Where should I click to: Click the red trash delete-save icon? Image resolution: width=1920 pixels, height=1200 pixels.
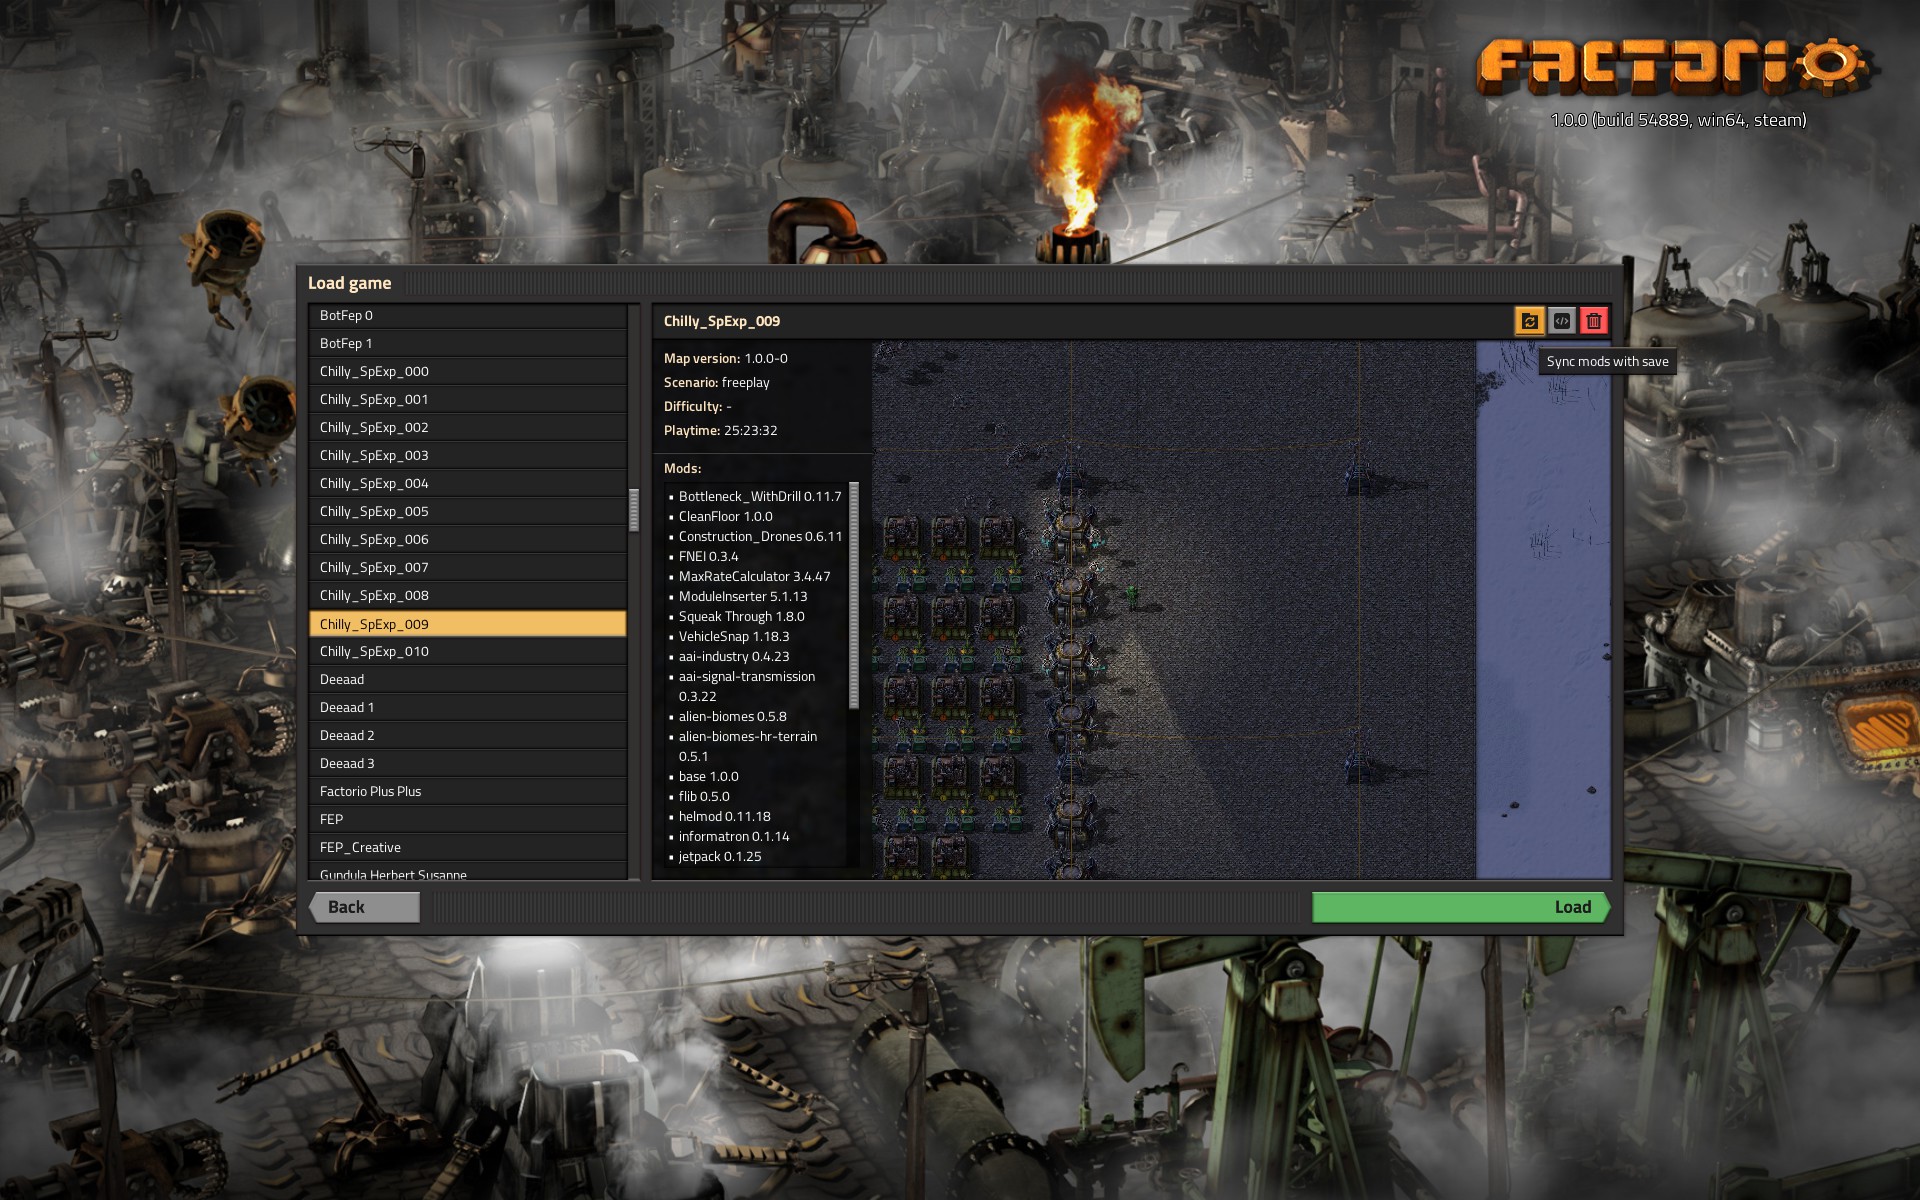(x=1594, y=321)
